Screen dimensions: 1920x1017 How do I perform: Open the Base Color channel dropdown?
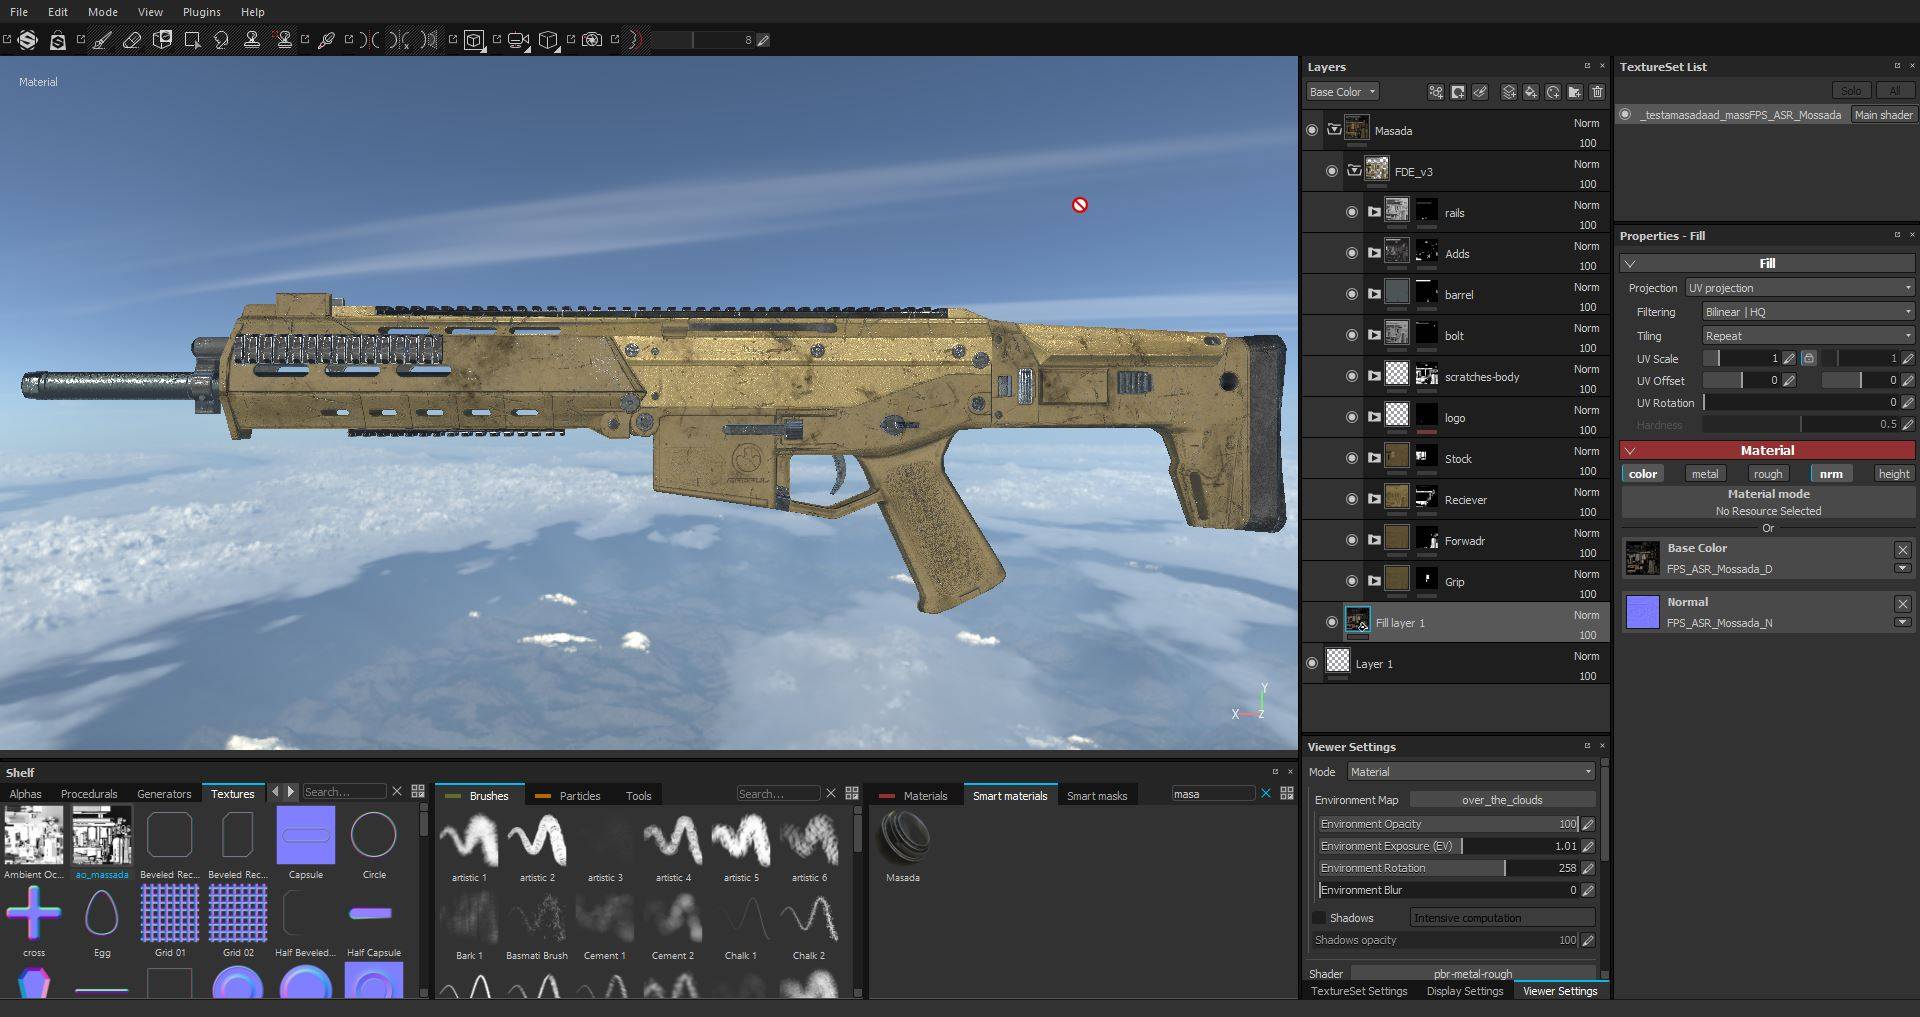coord(1343,92)
